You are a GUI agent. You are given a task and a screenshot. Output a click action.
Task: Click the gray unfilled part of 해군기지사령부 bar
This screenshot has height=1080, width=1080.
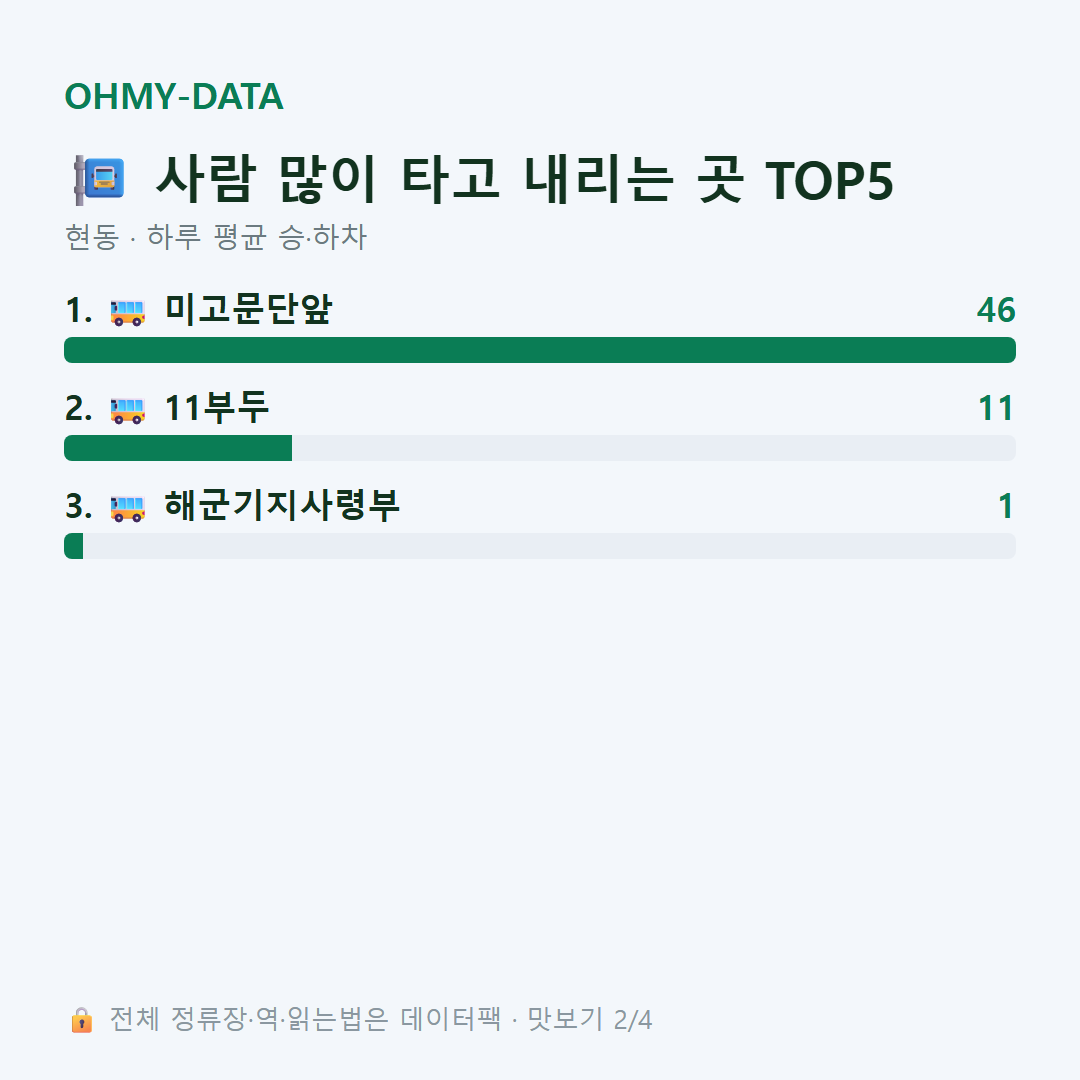(x=550, y=546)
